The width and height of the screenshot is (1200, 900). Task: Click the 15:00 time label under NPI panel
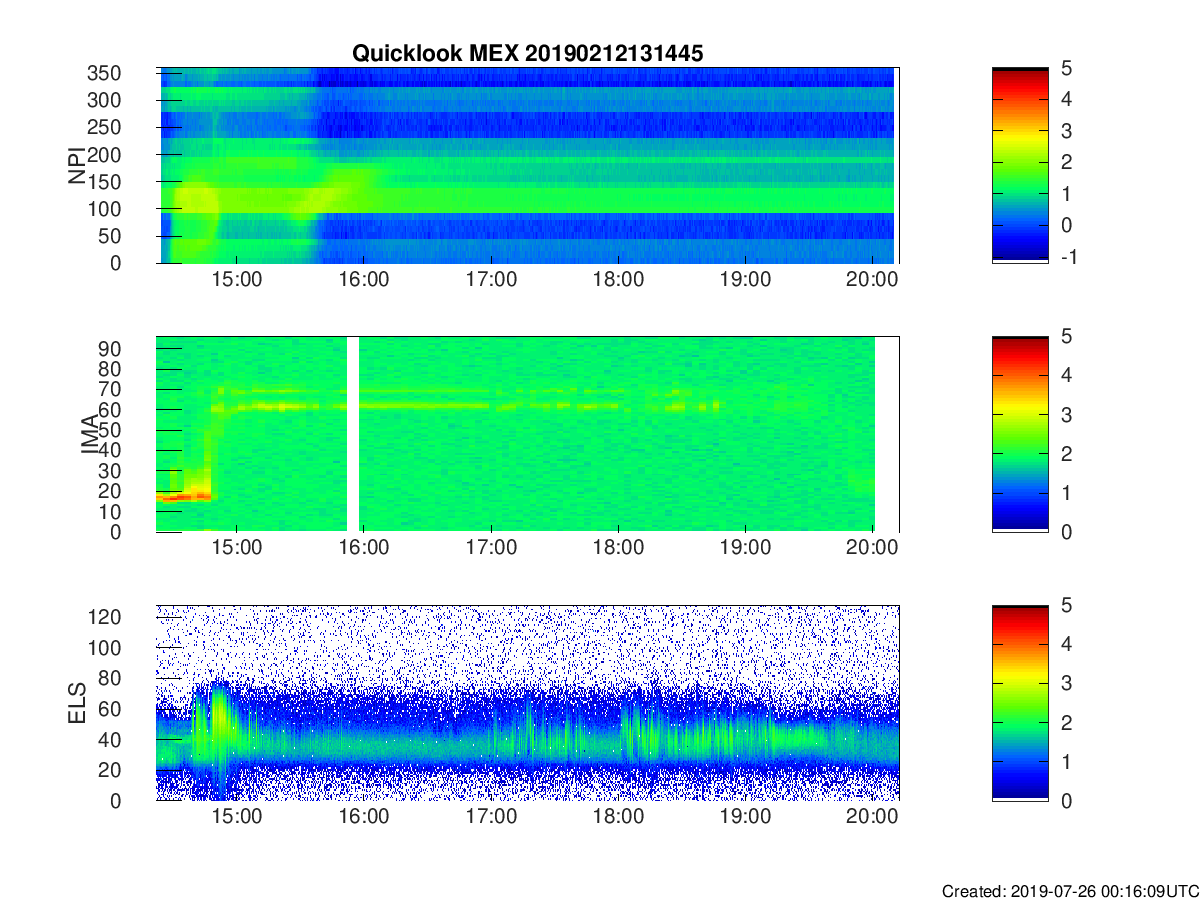237,280
